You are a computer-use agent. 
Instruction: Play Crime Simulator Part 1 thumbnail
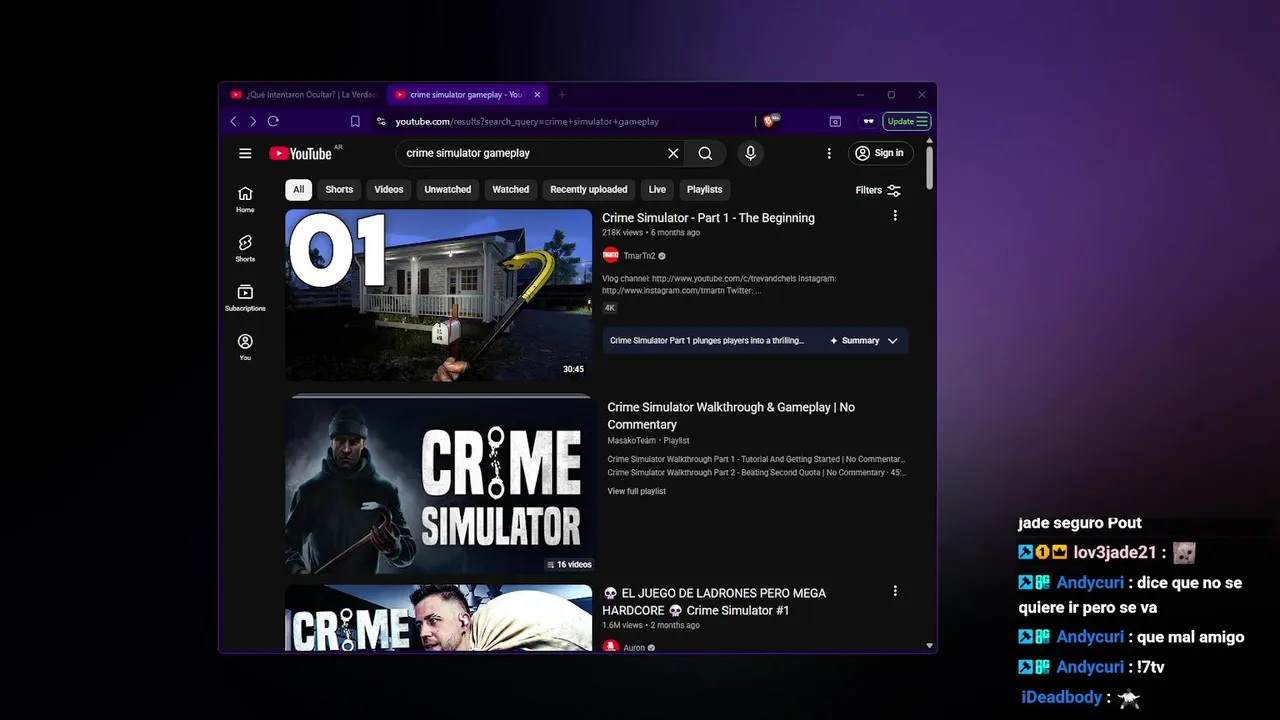coord(439,295)
